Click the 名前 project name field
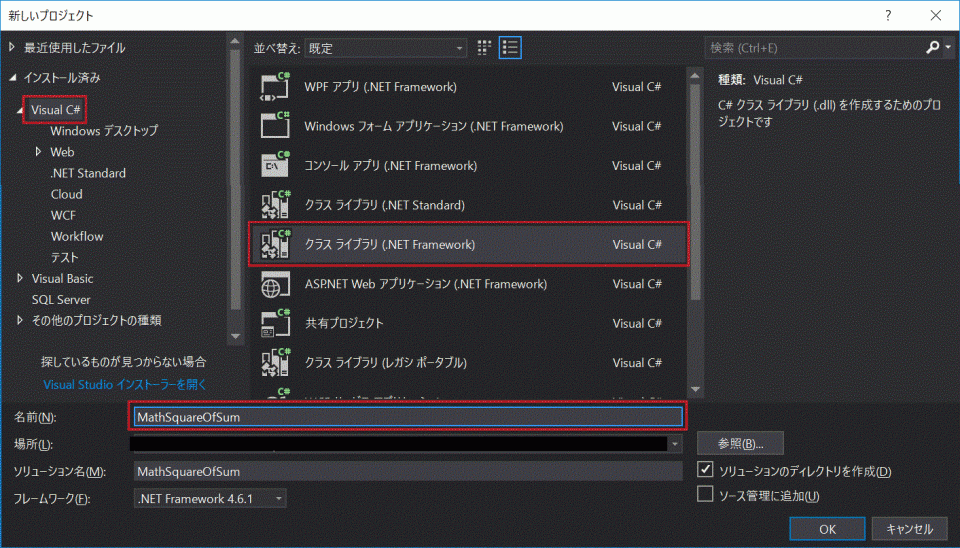 pos(408,417)
